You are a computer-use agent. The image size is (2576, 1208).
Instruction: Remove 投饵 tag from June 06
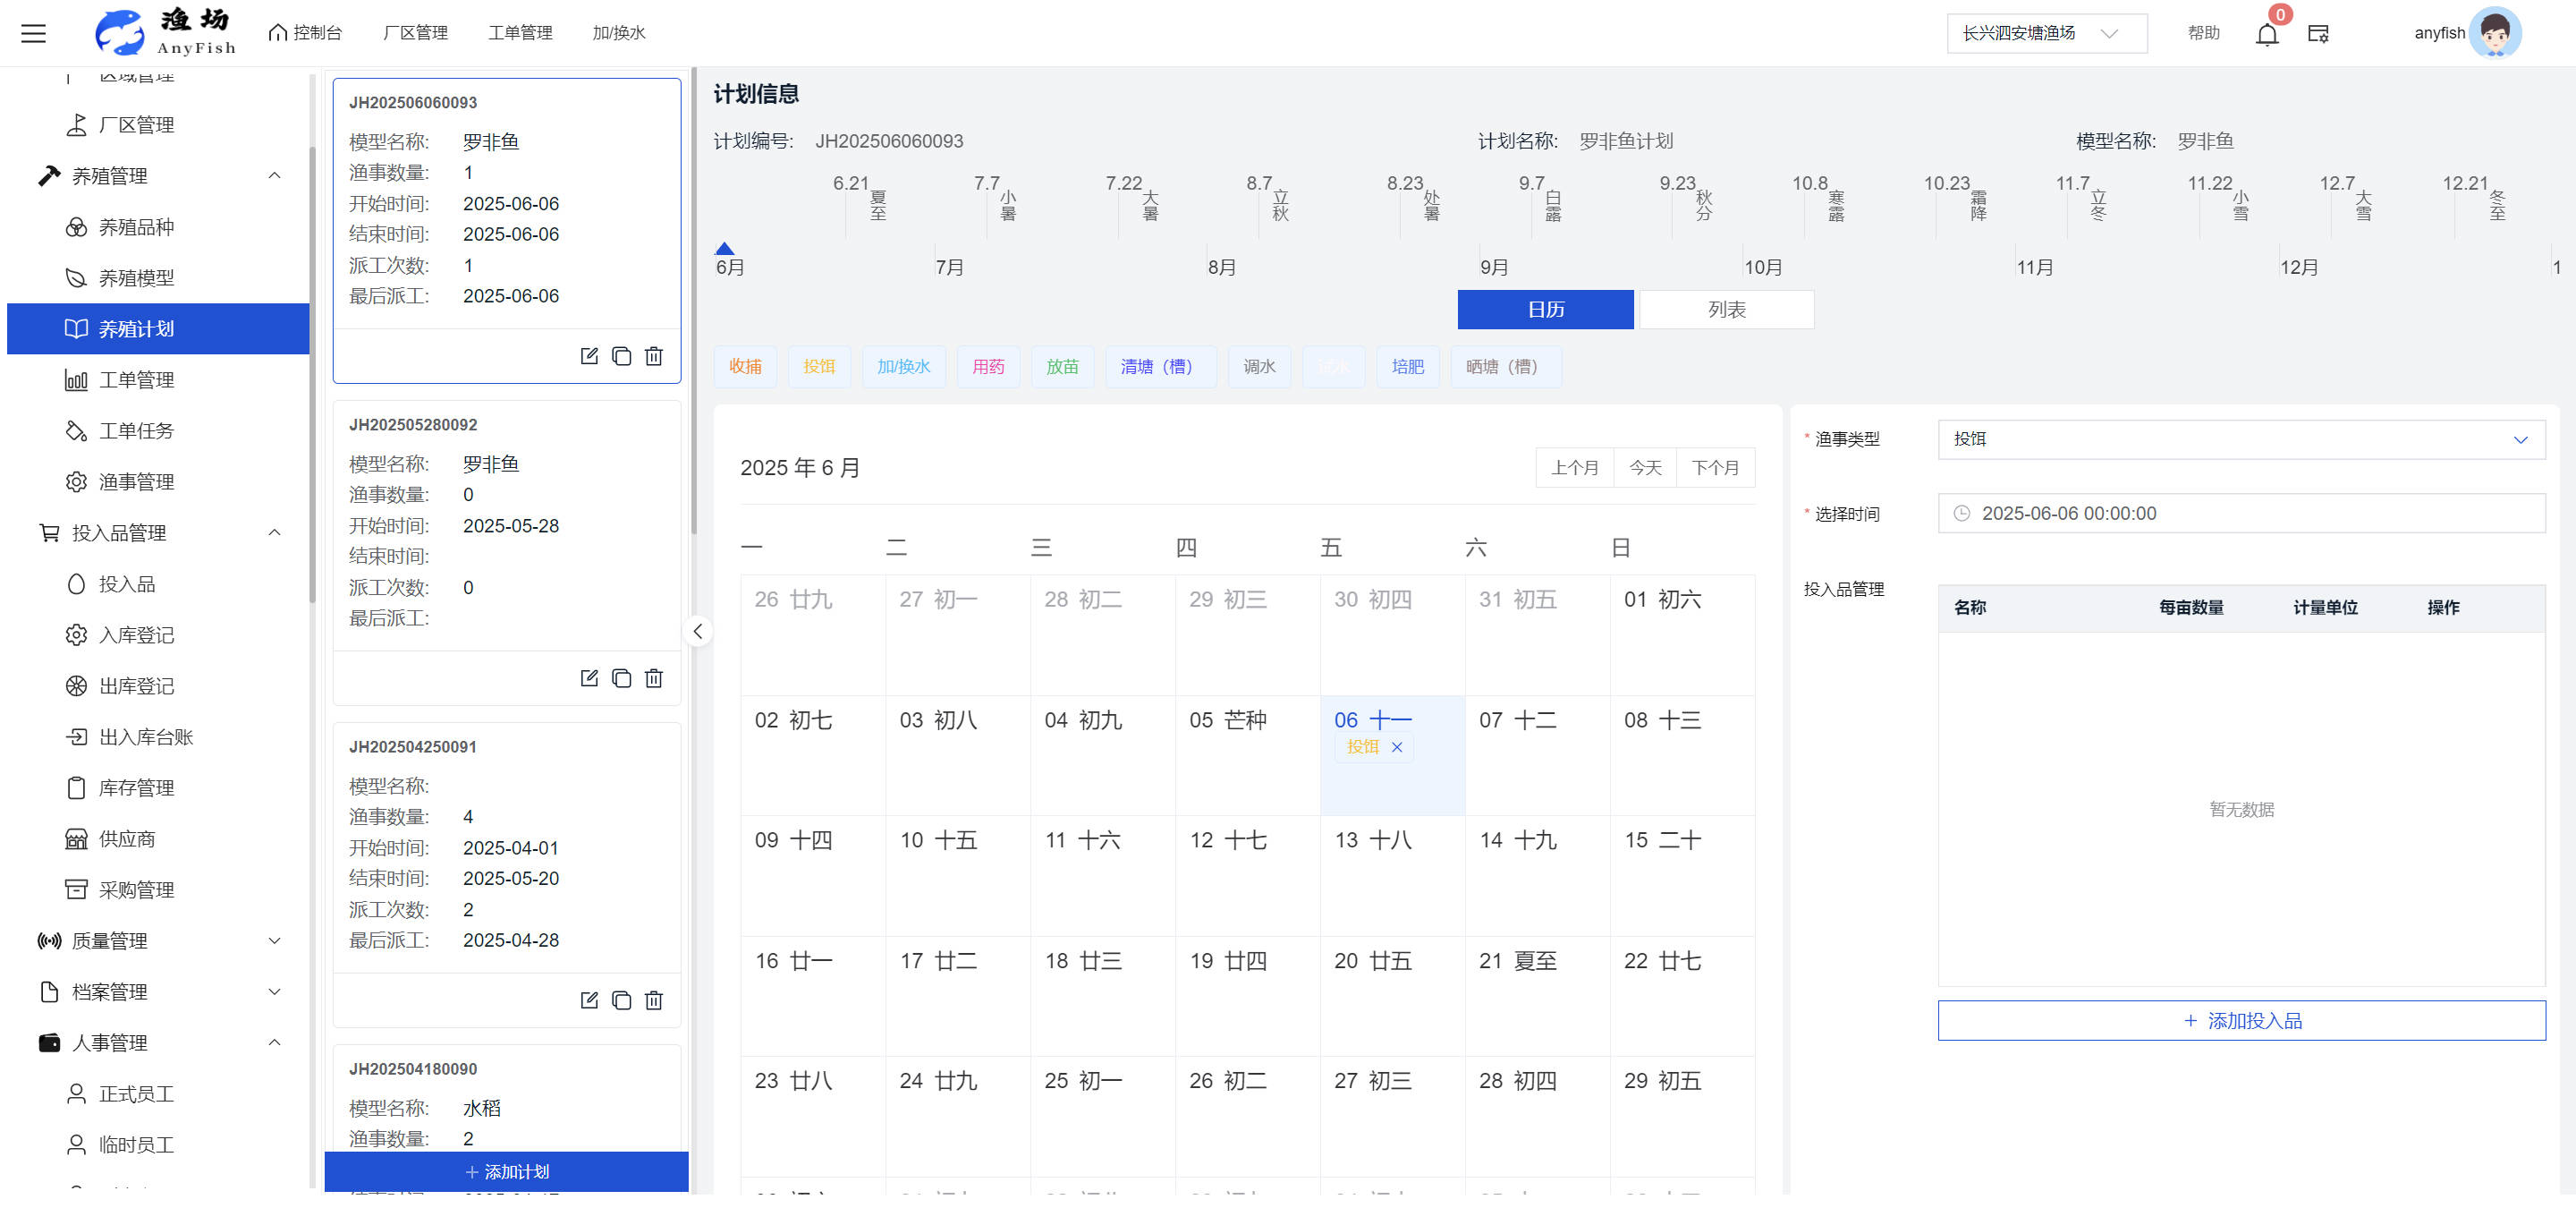[x=1397, y=747]
